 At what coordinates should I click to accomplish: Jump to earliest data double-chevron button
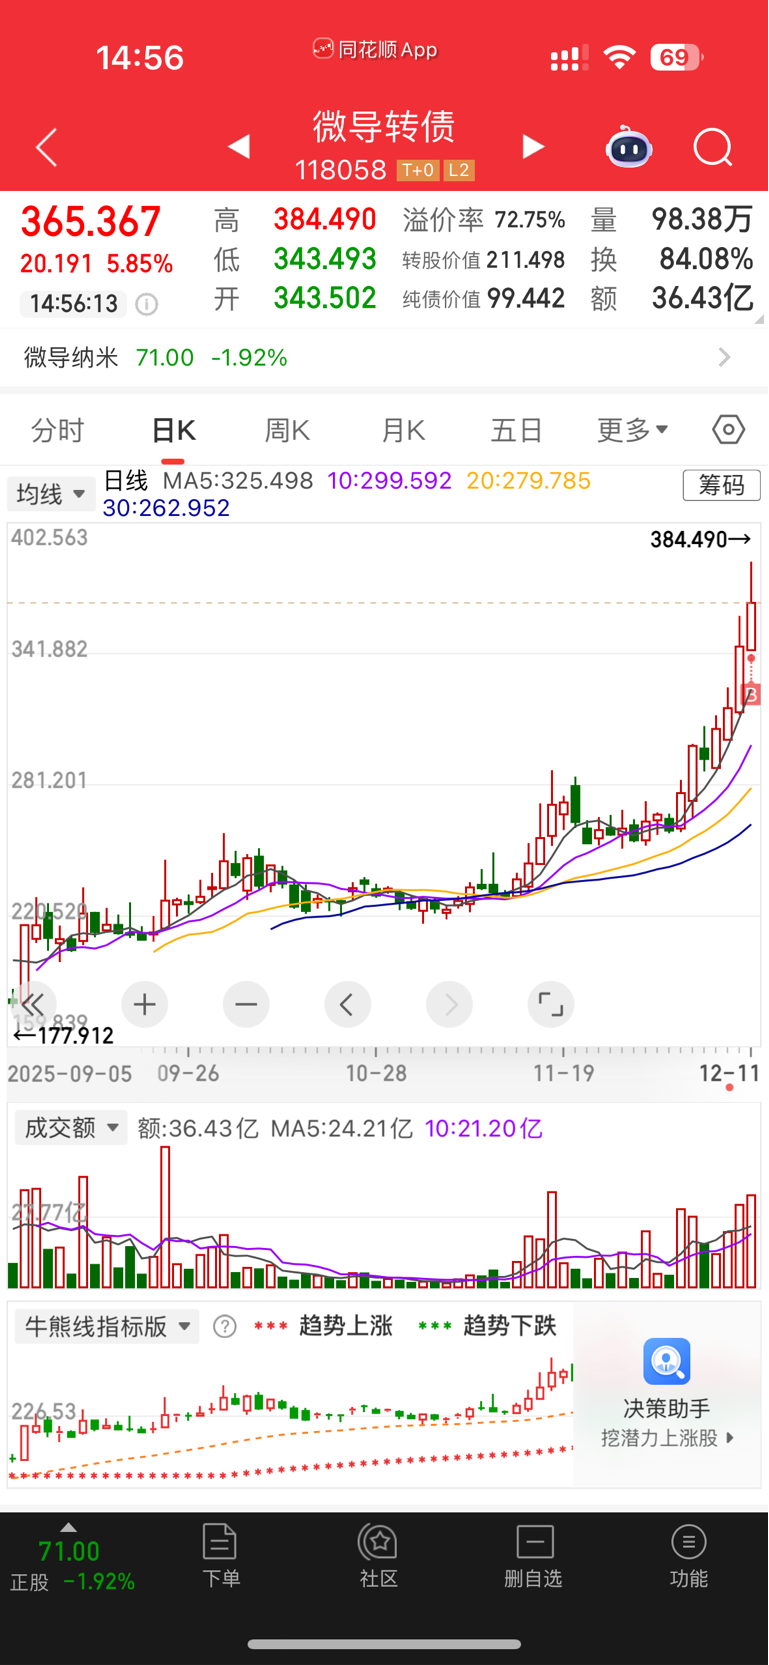[x=33, y=1004]
